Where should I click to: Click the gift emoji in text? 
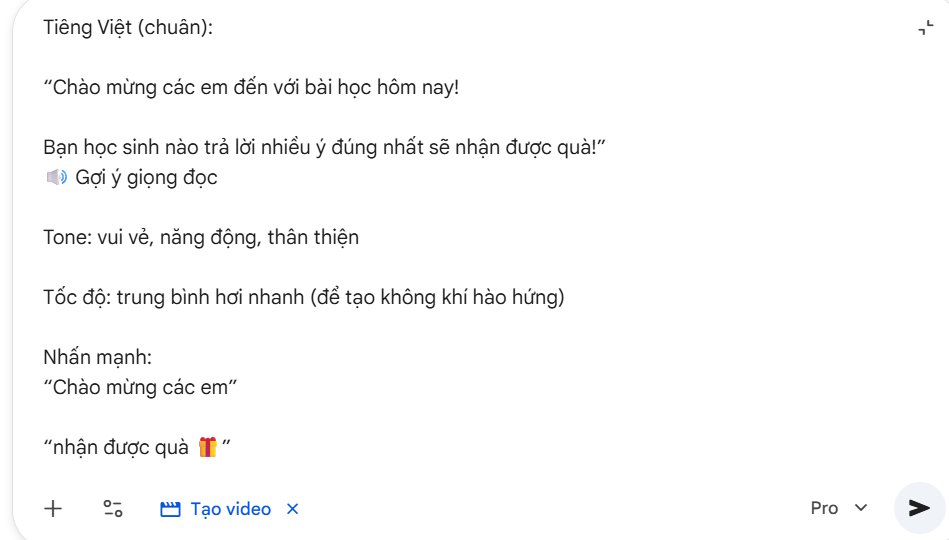click(x=208, y=447)
